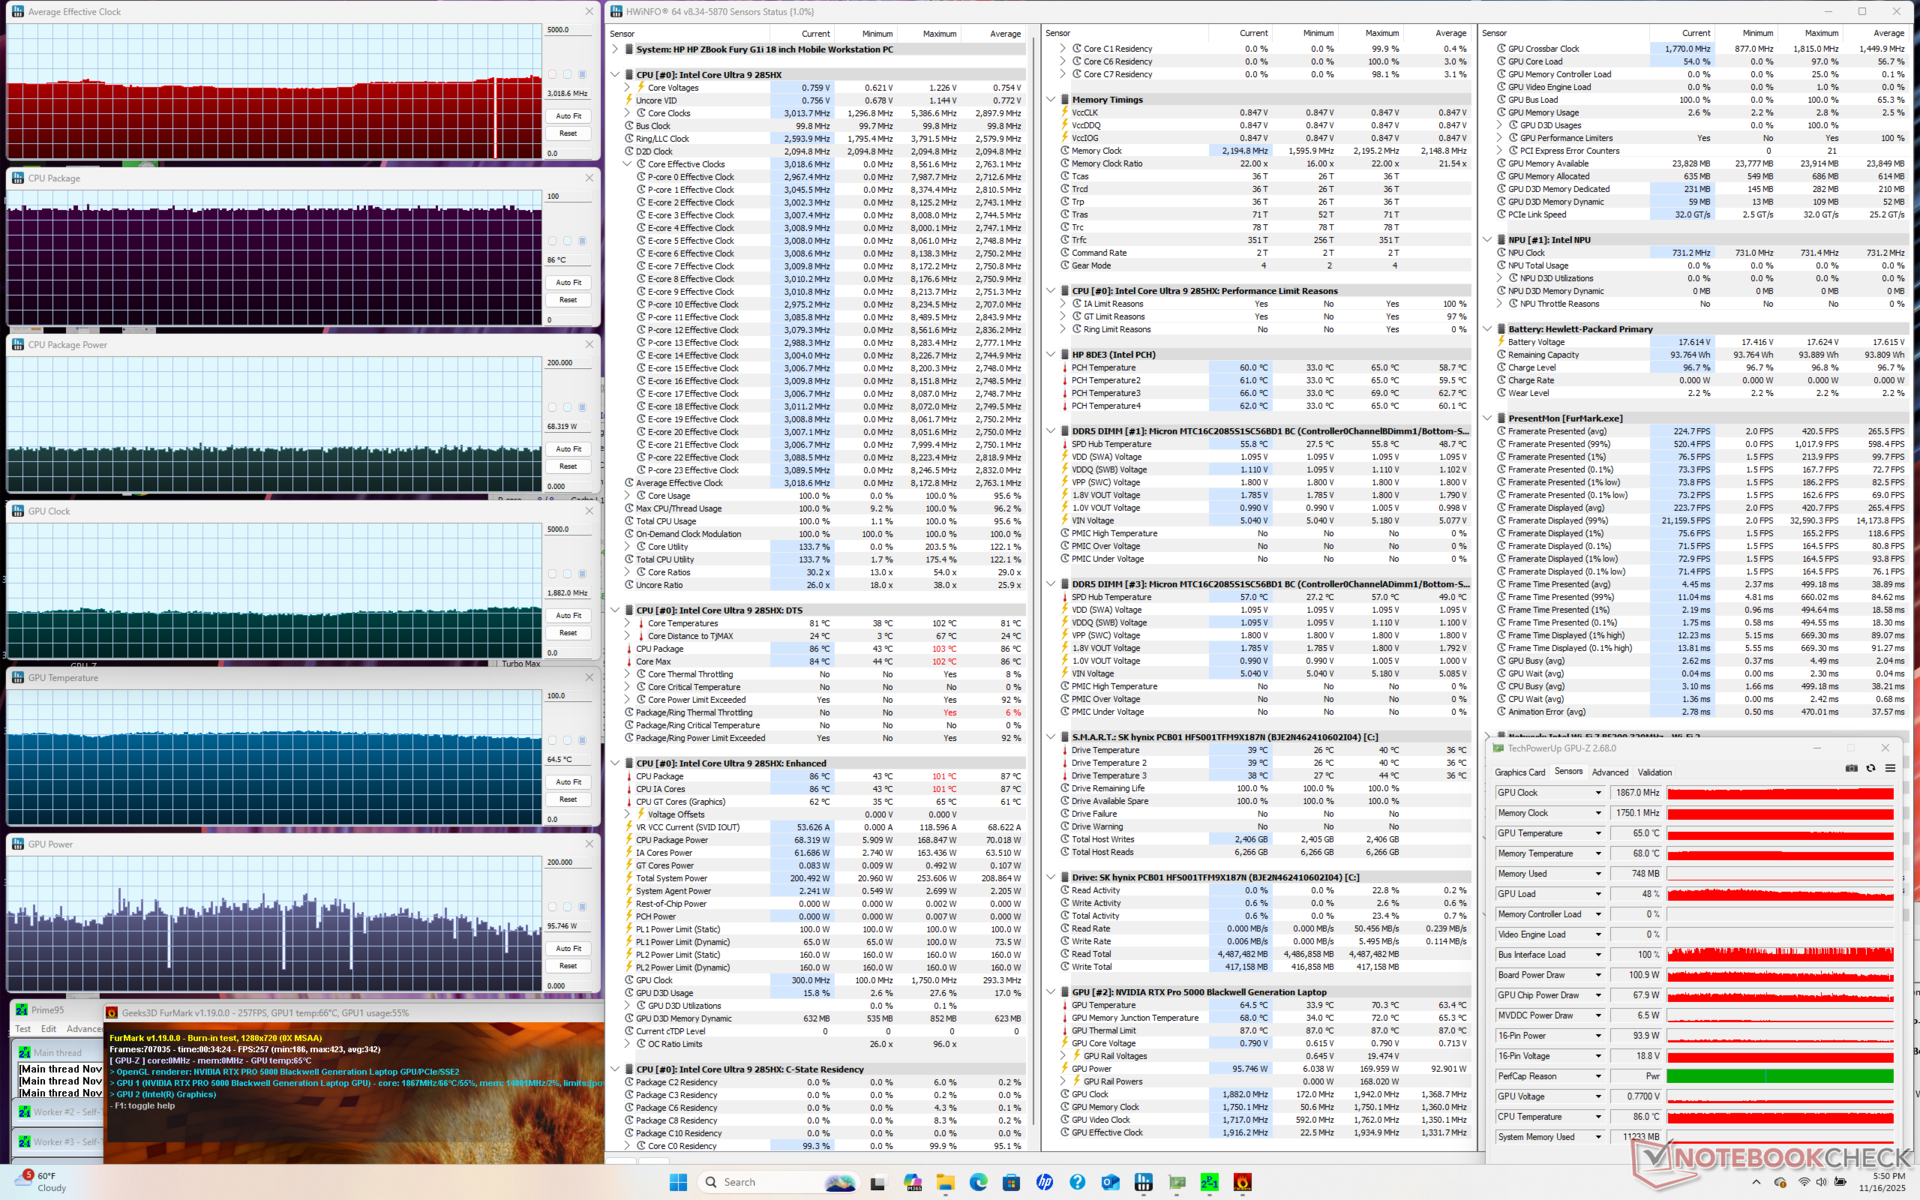
Task: Open Outlook icon on taskbar
Action: (1110, 1182)
